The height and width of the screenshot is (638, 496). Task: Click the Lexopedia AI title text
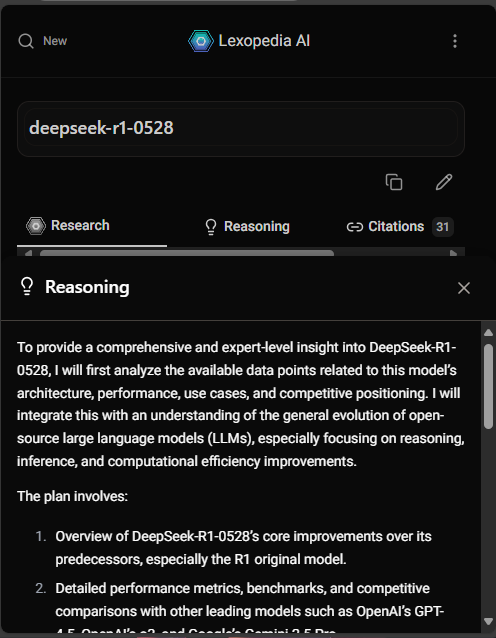click(264, 41)
